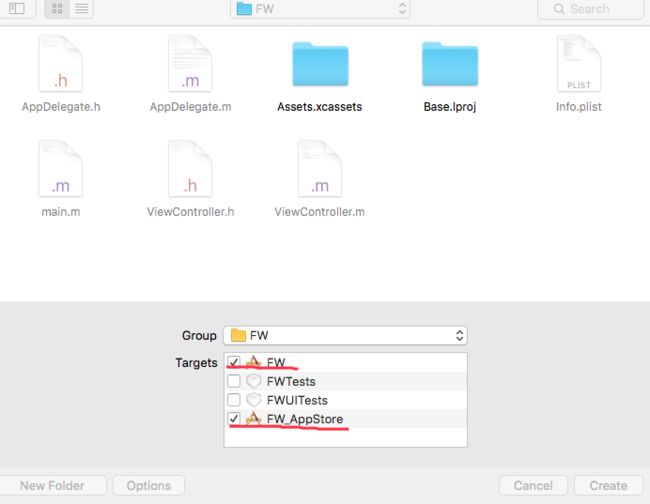Click the FWTests target shield icon
Viewport: 650px width, 504px height.
coord(253,381)
